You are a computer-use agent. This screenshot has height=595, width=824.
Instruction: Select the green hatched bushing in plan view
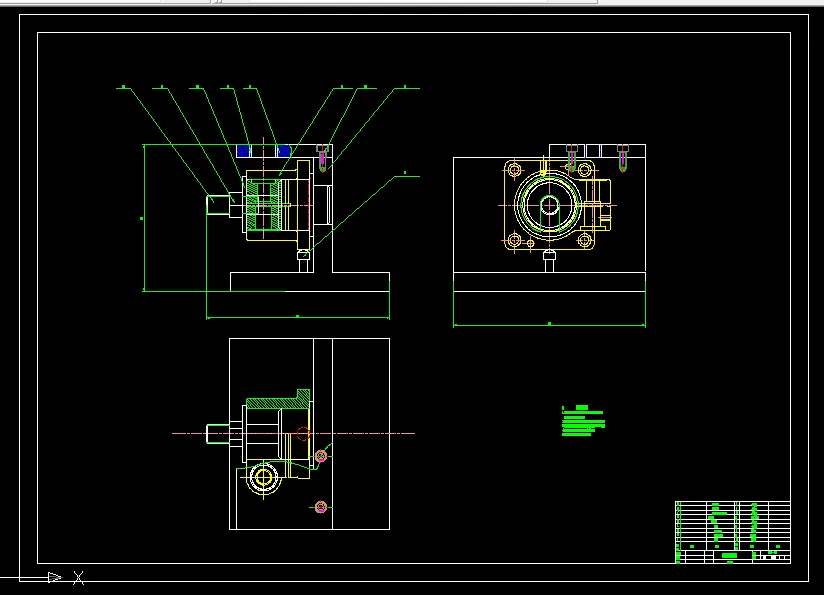[x=278, y=400]
